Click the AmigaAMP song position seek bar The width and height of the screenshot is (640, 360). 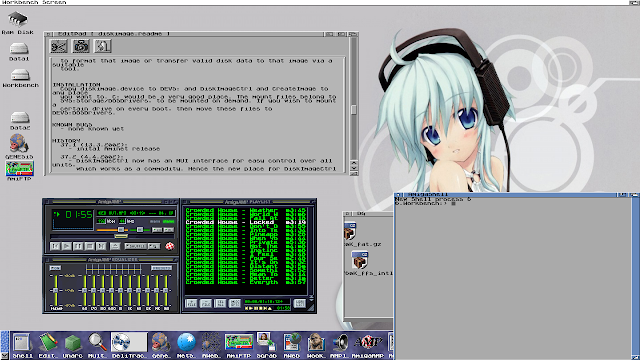click(x=112, y=236)
